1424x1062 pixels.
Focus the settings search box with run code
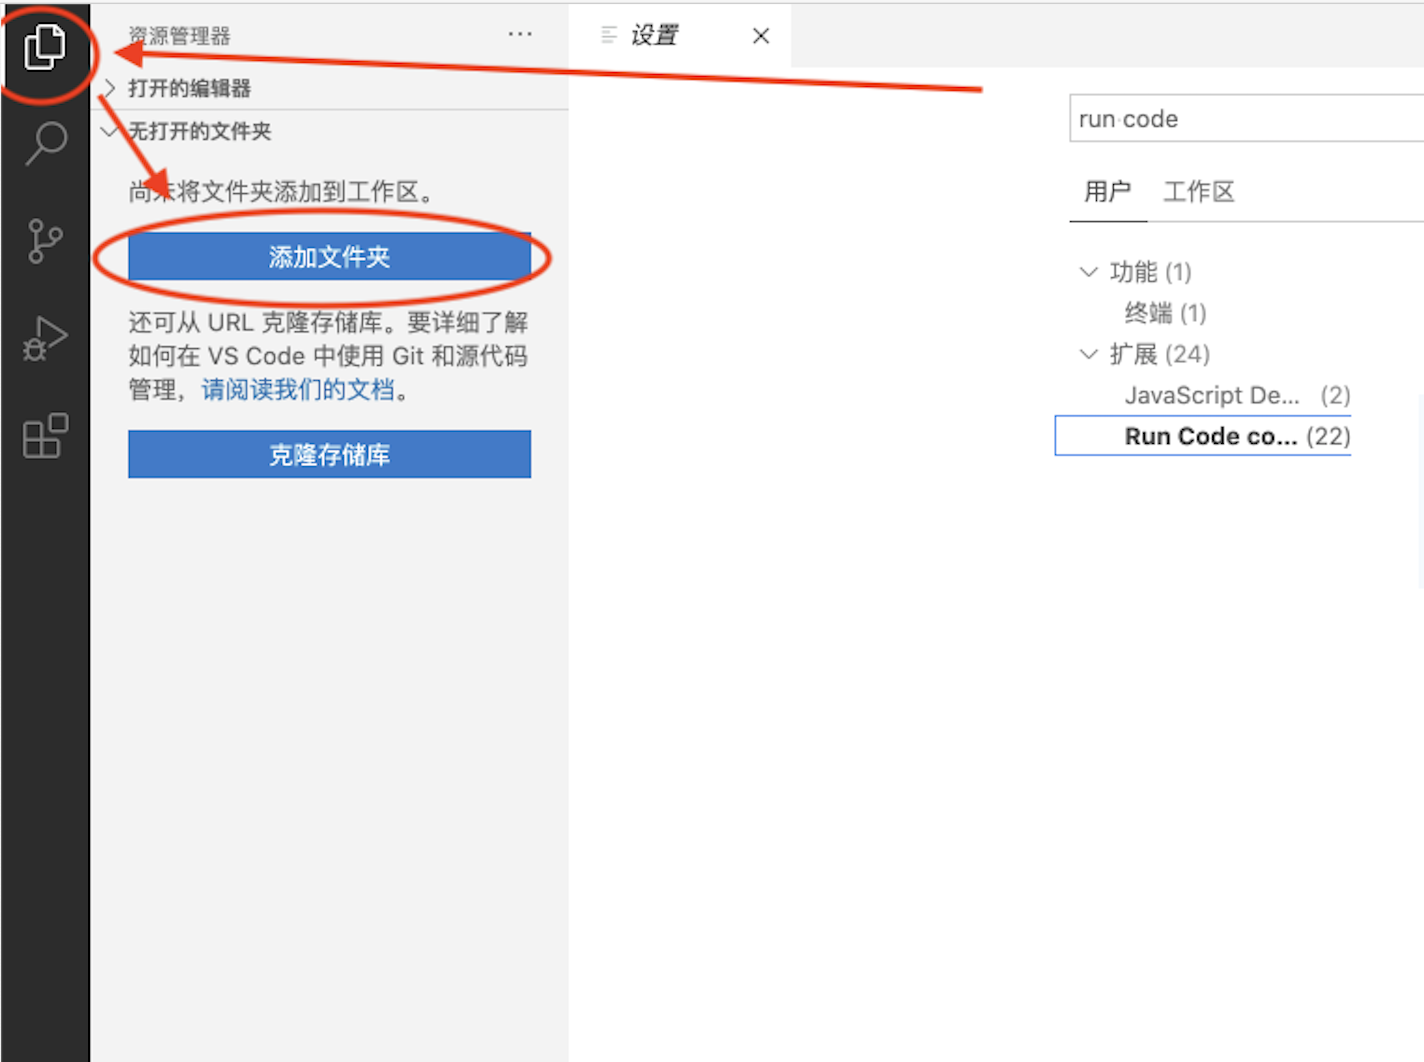click(x=1246, y=119)
